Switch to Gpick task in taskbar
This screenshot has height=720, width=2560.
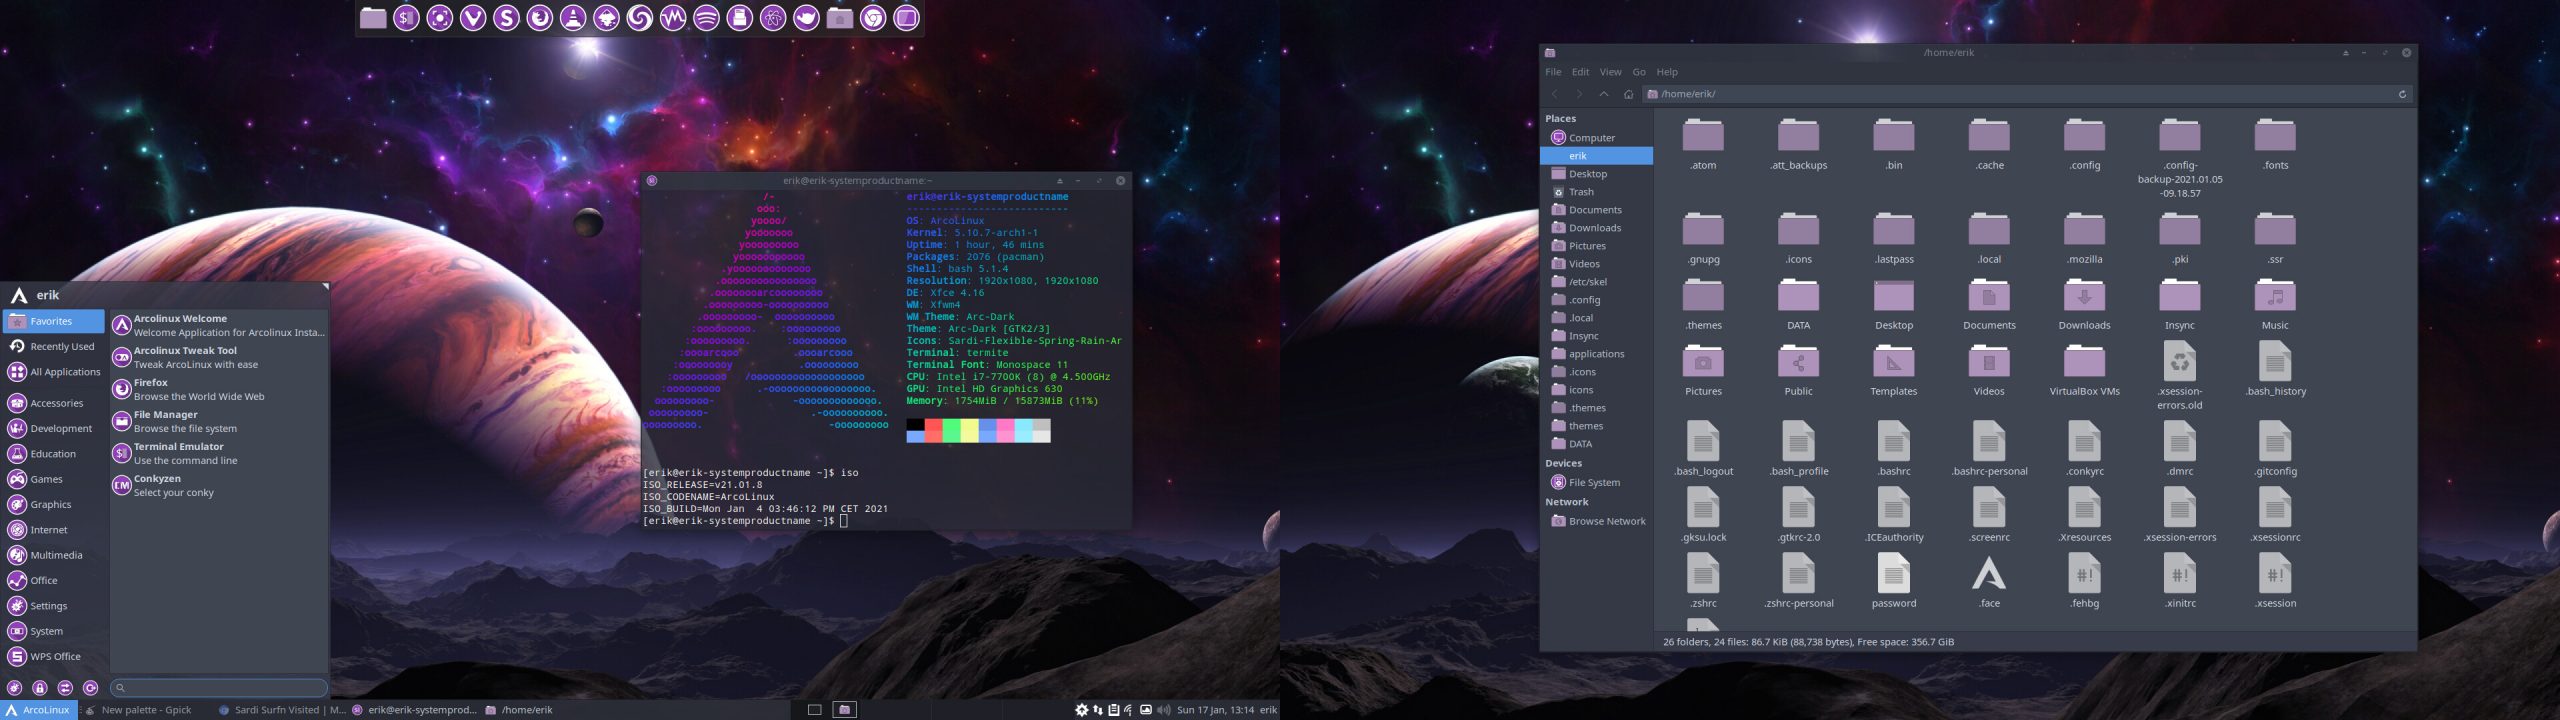pos(145,710)
